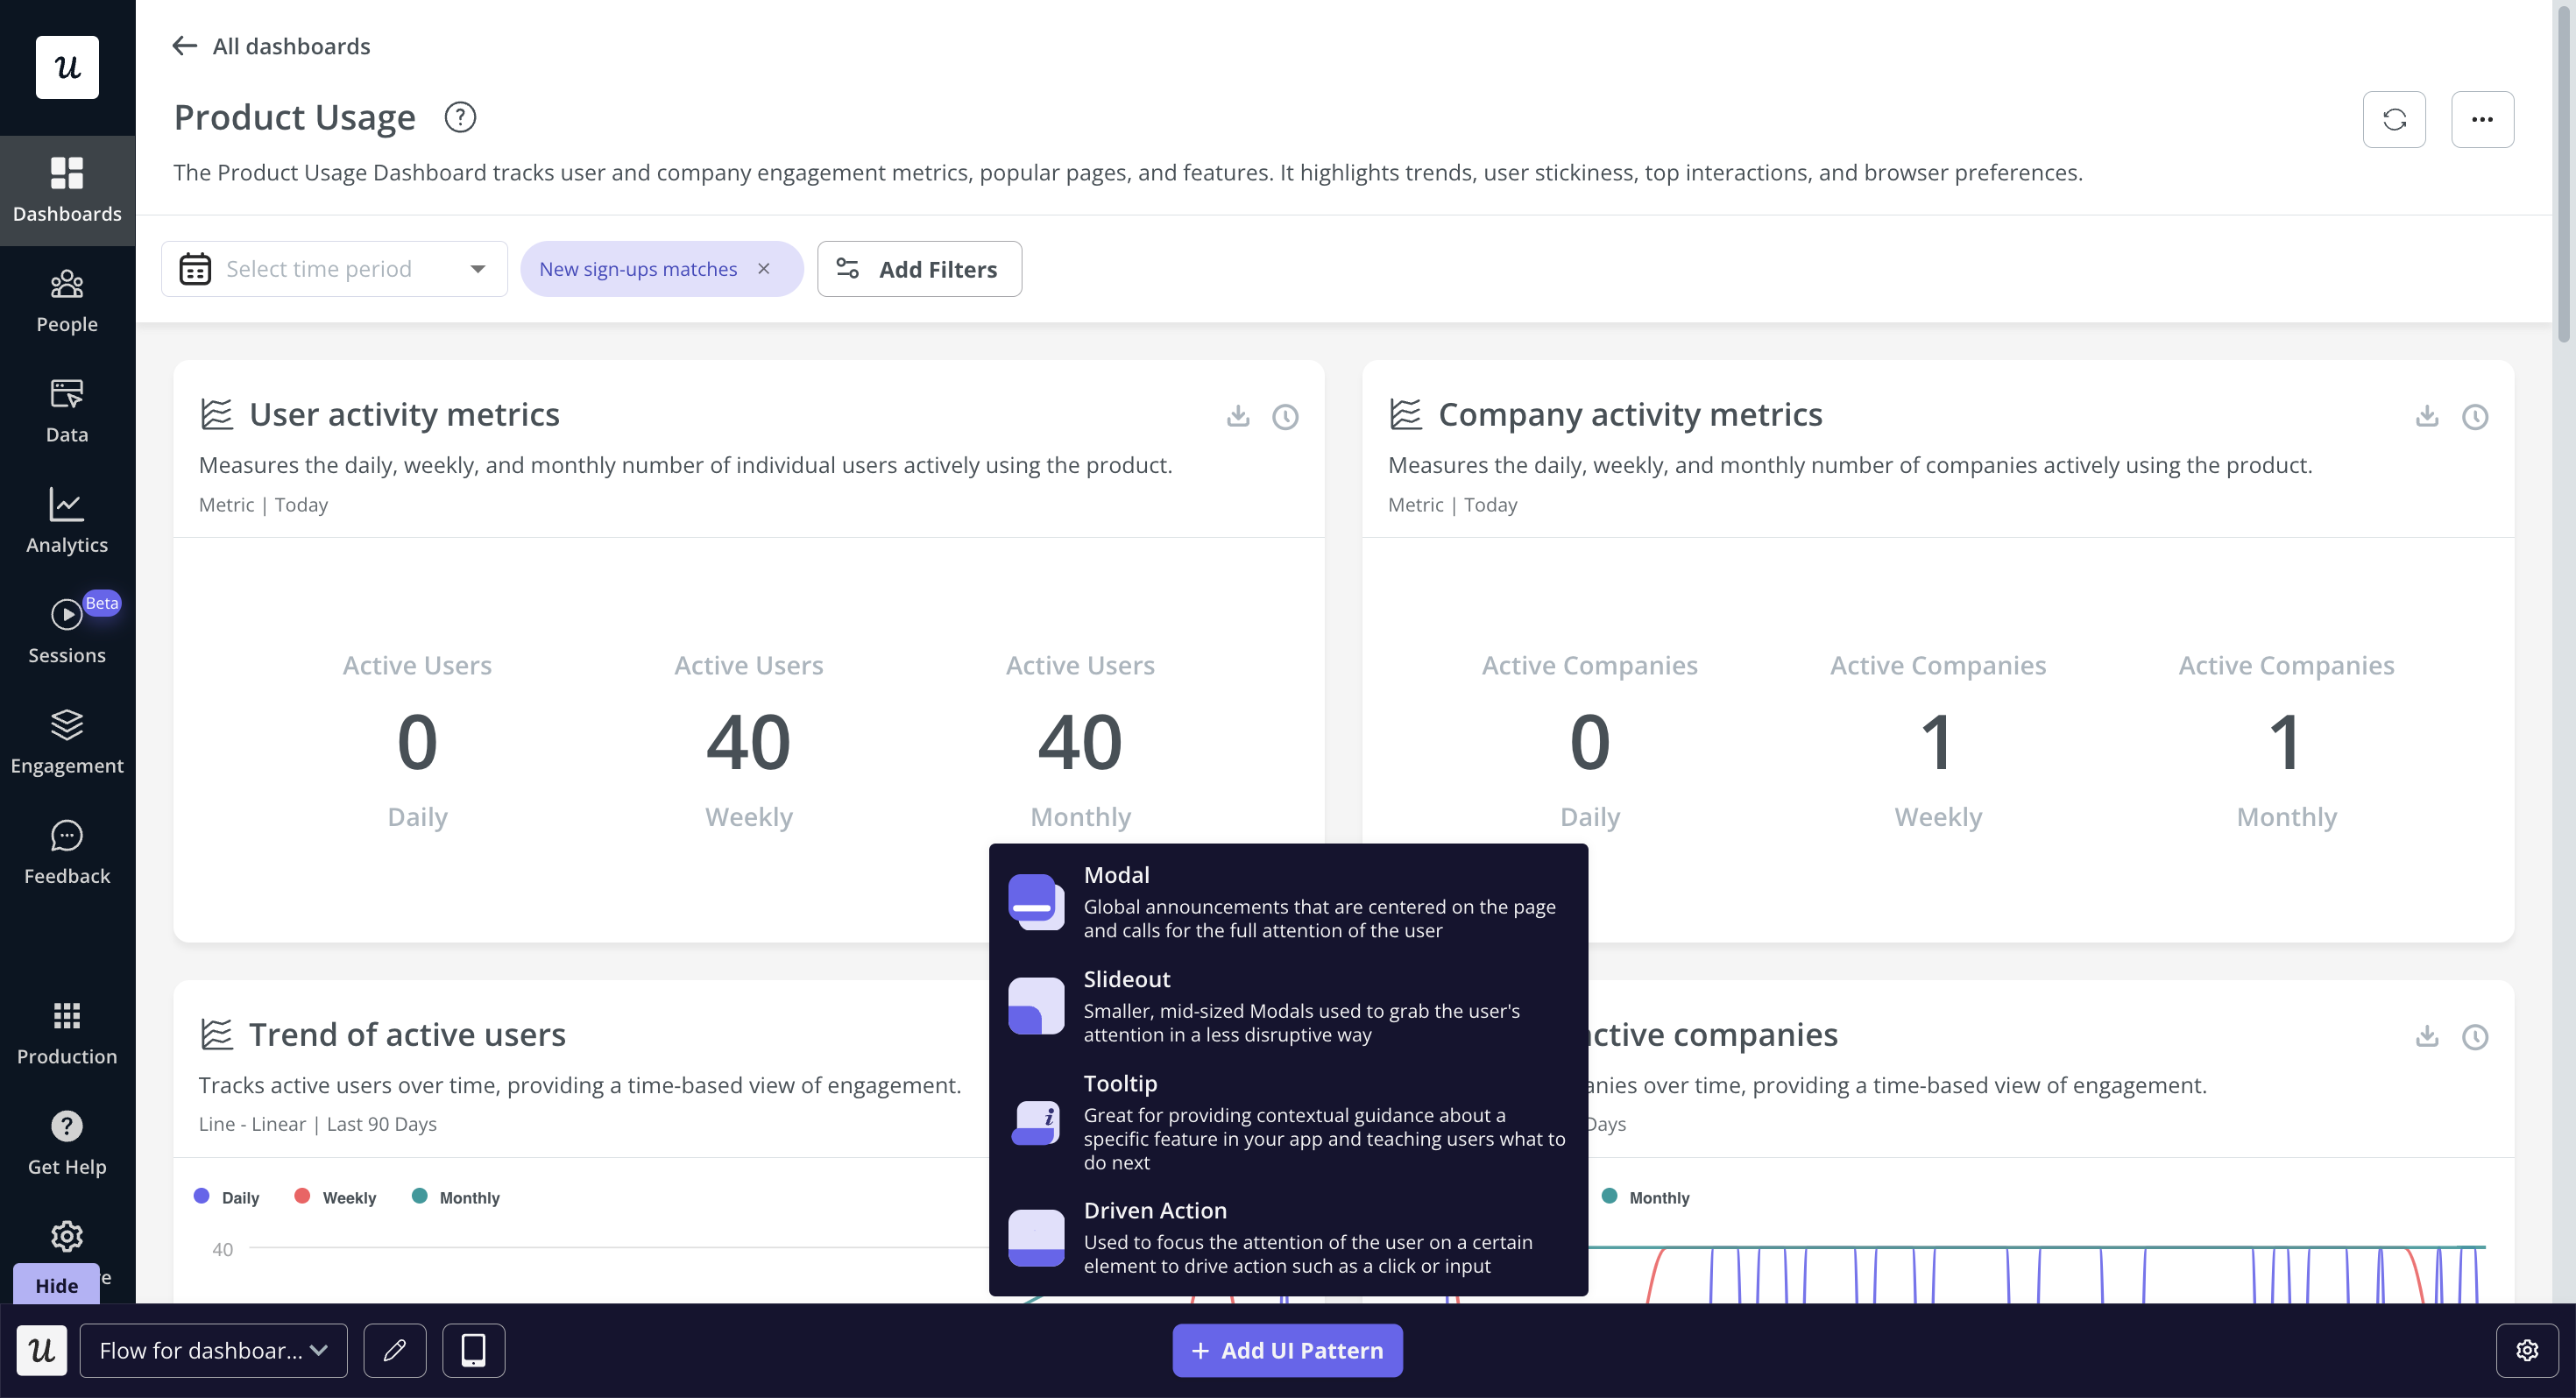2576x1398 pixels.
Task: Click the refresh icon on dashboard
Action: [2396, 117]
